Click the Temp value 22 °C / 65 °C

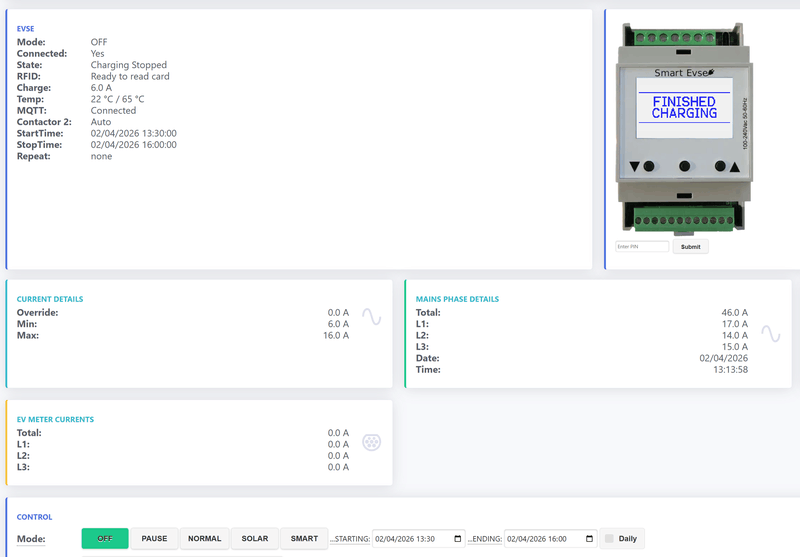tap(117, 99)
